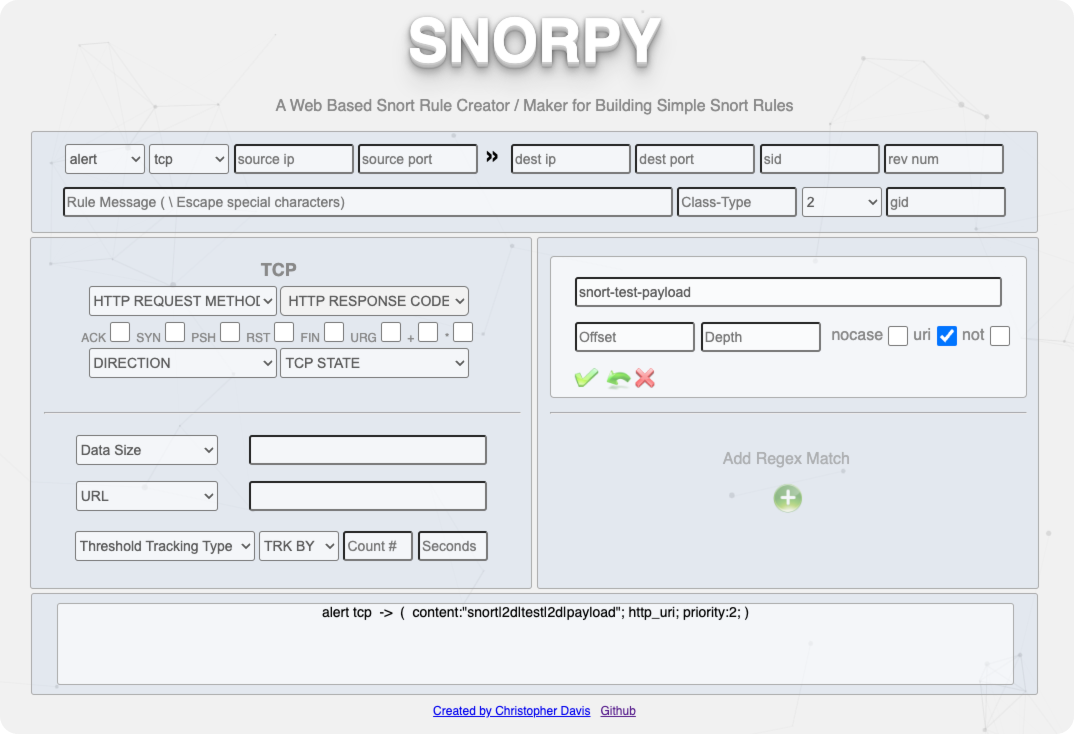Click the red X delete icon
1074x734 pixels.
[645, 378]
